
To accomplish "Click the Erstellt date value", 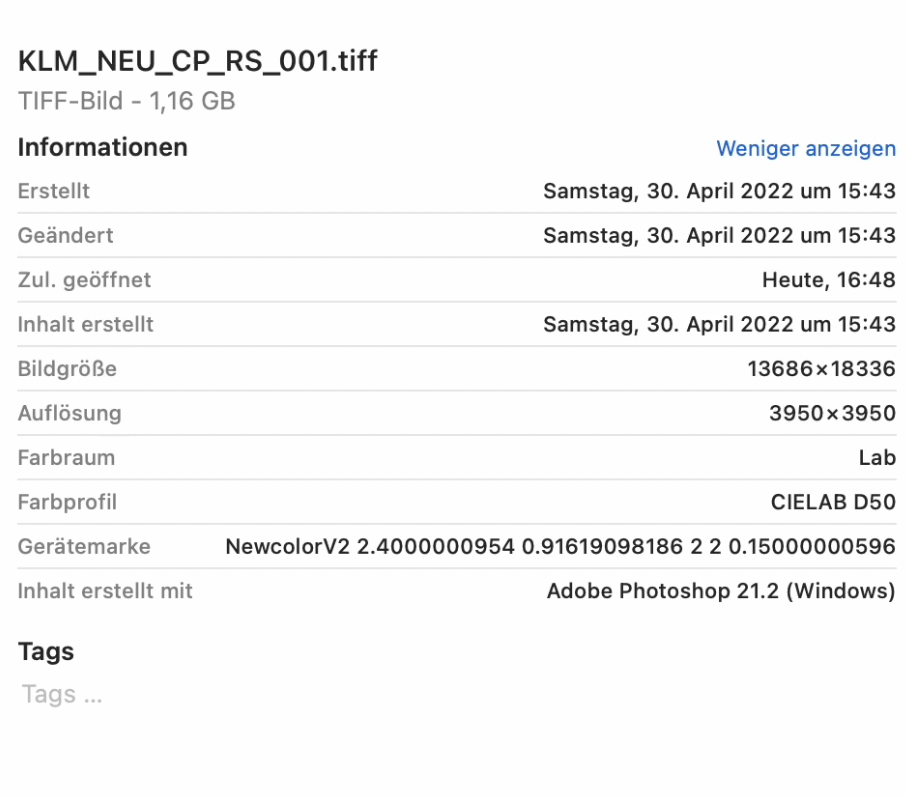I will [719, 191].
